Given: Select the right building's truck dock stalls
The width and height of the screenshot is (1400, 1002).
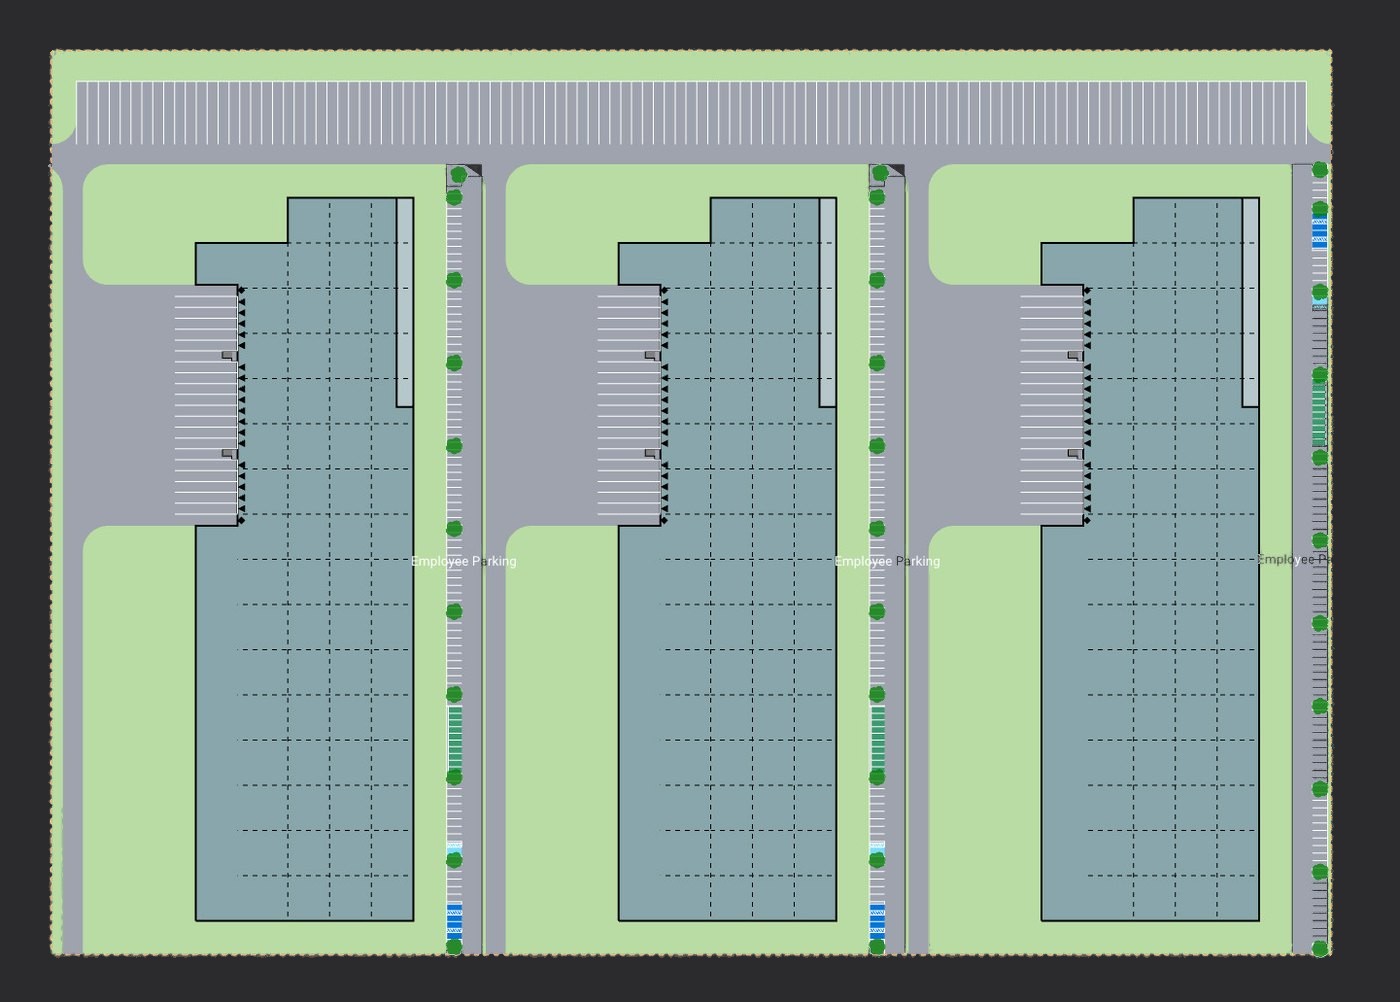Looking at the screenshot, I should point(1052,405).
